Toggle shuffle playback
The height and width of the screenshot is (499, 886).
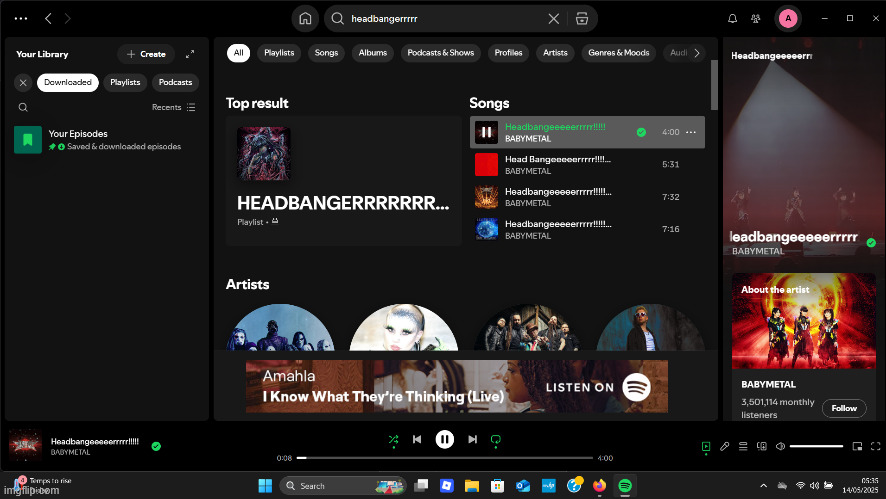click(x=393, y=440)
